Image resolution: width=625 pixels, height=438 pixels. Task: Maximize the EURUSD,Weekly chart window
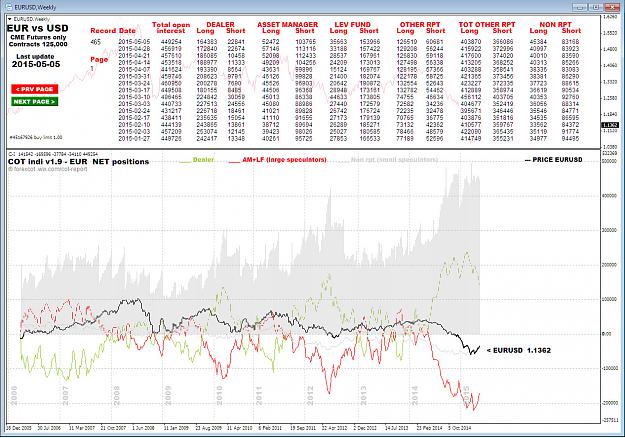point(596,7)
